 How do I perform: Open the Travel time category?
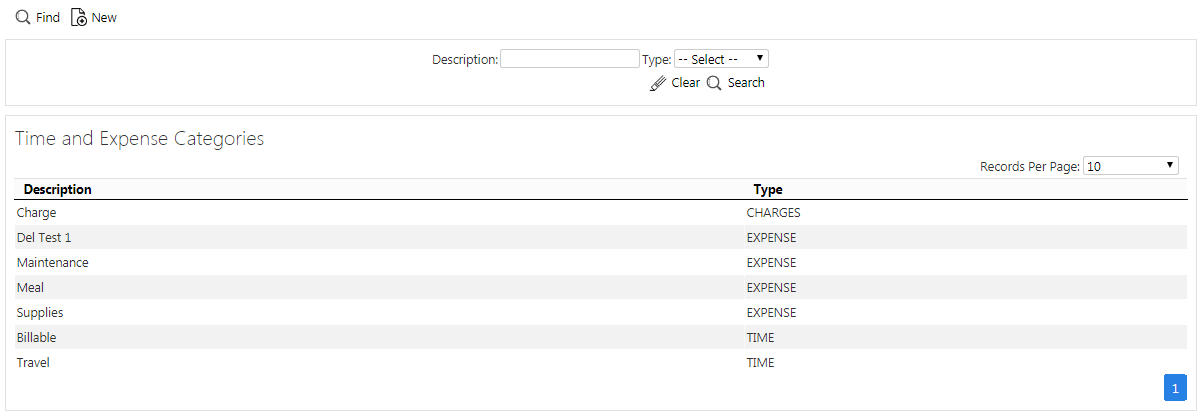pyautogui.click(x=601, y=363)
